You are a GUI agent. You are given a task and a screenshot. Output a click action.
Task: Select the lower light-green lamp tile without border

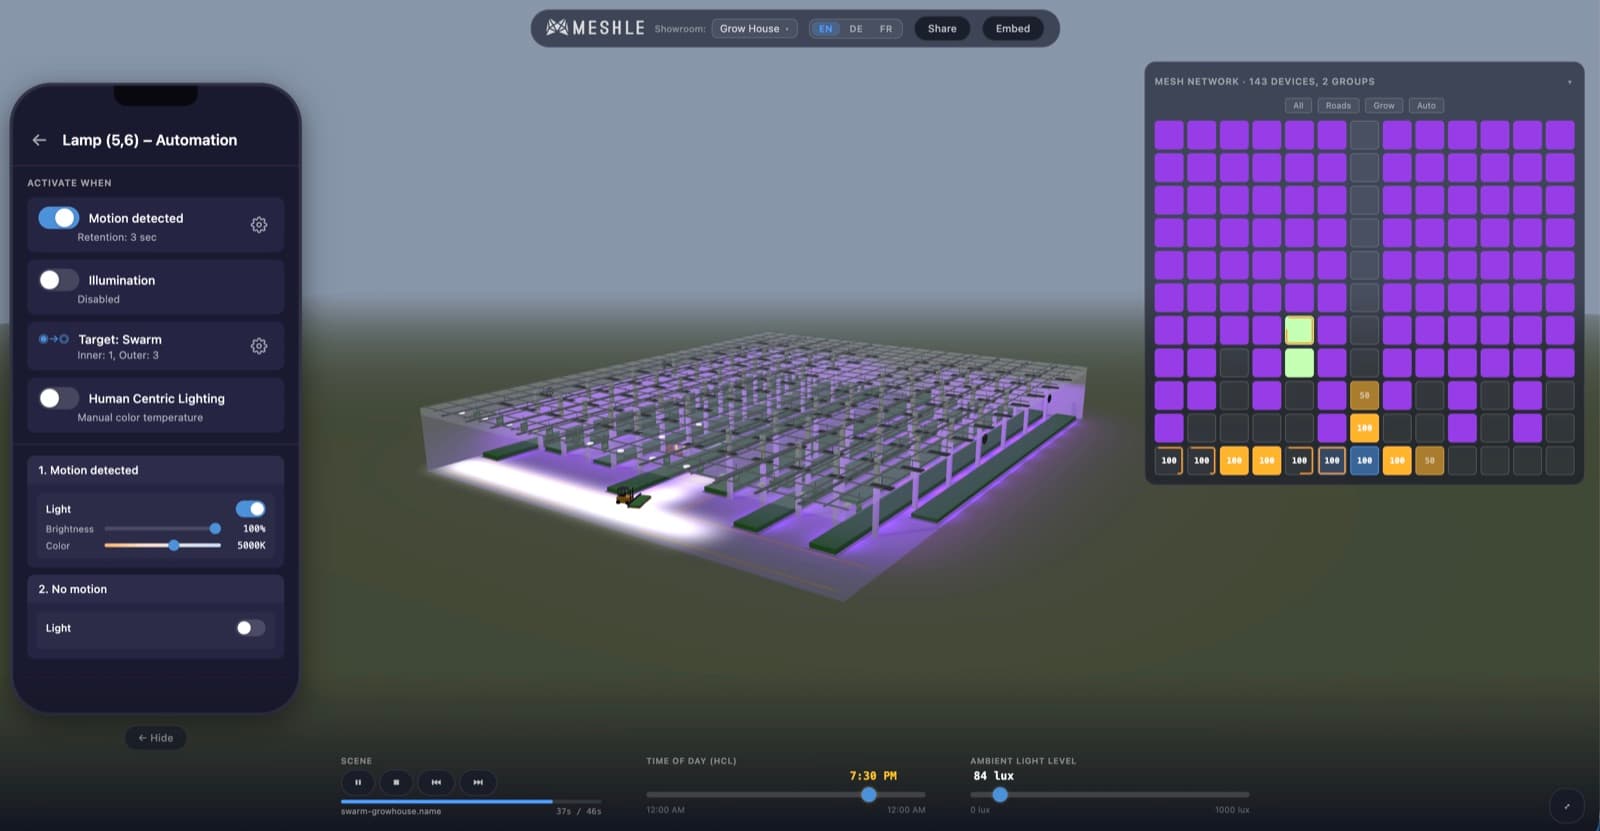coord(1299,363)
